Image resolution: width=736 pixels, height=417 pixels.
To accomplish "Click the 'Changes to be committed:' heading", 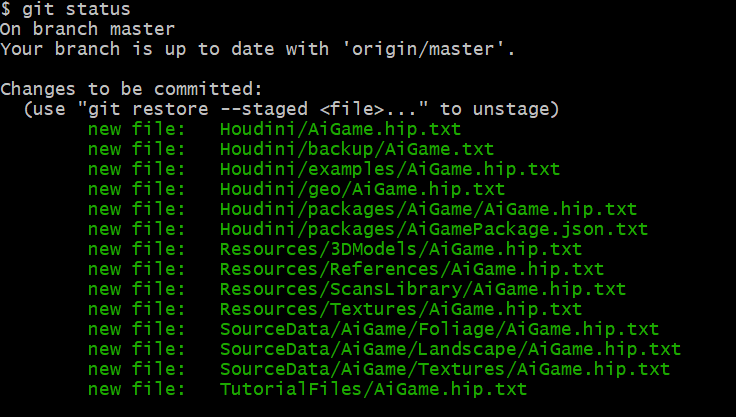I will (131, 89).
